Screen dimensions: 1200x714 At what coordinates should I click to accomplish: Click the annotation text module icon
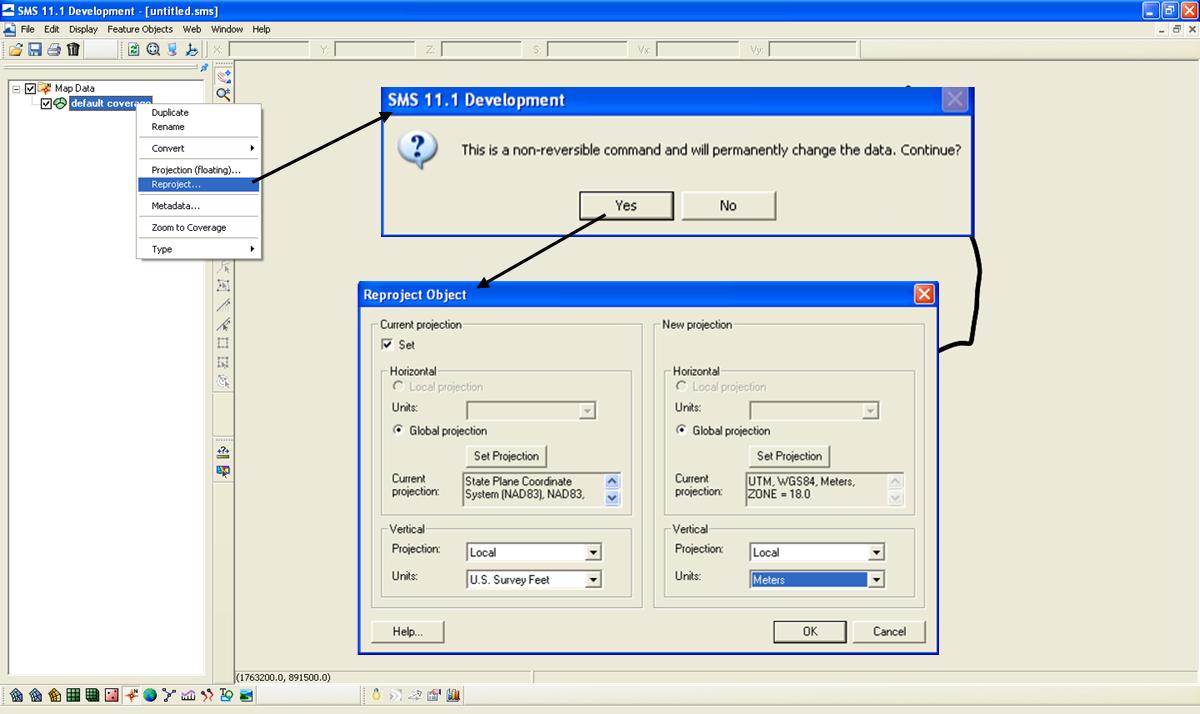pyautogui.click(x=226, y=695)
